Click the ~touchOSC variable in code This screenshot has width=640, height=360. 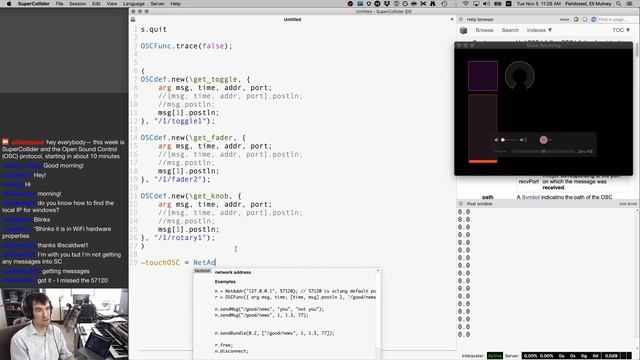160,262
